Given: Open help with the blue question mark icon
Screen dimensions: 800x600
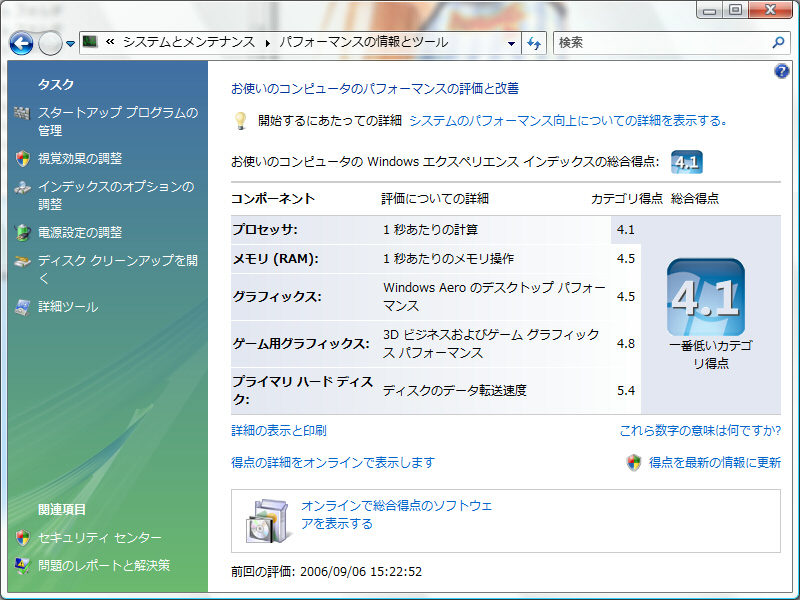Looking at the screenshot, I should (782, 71).
